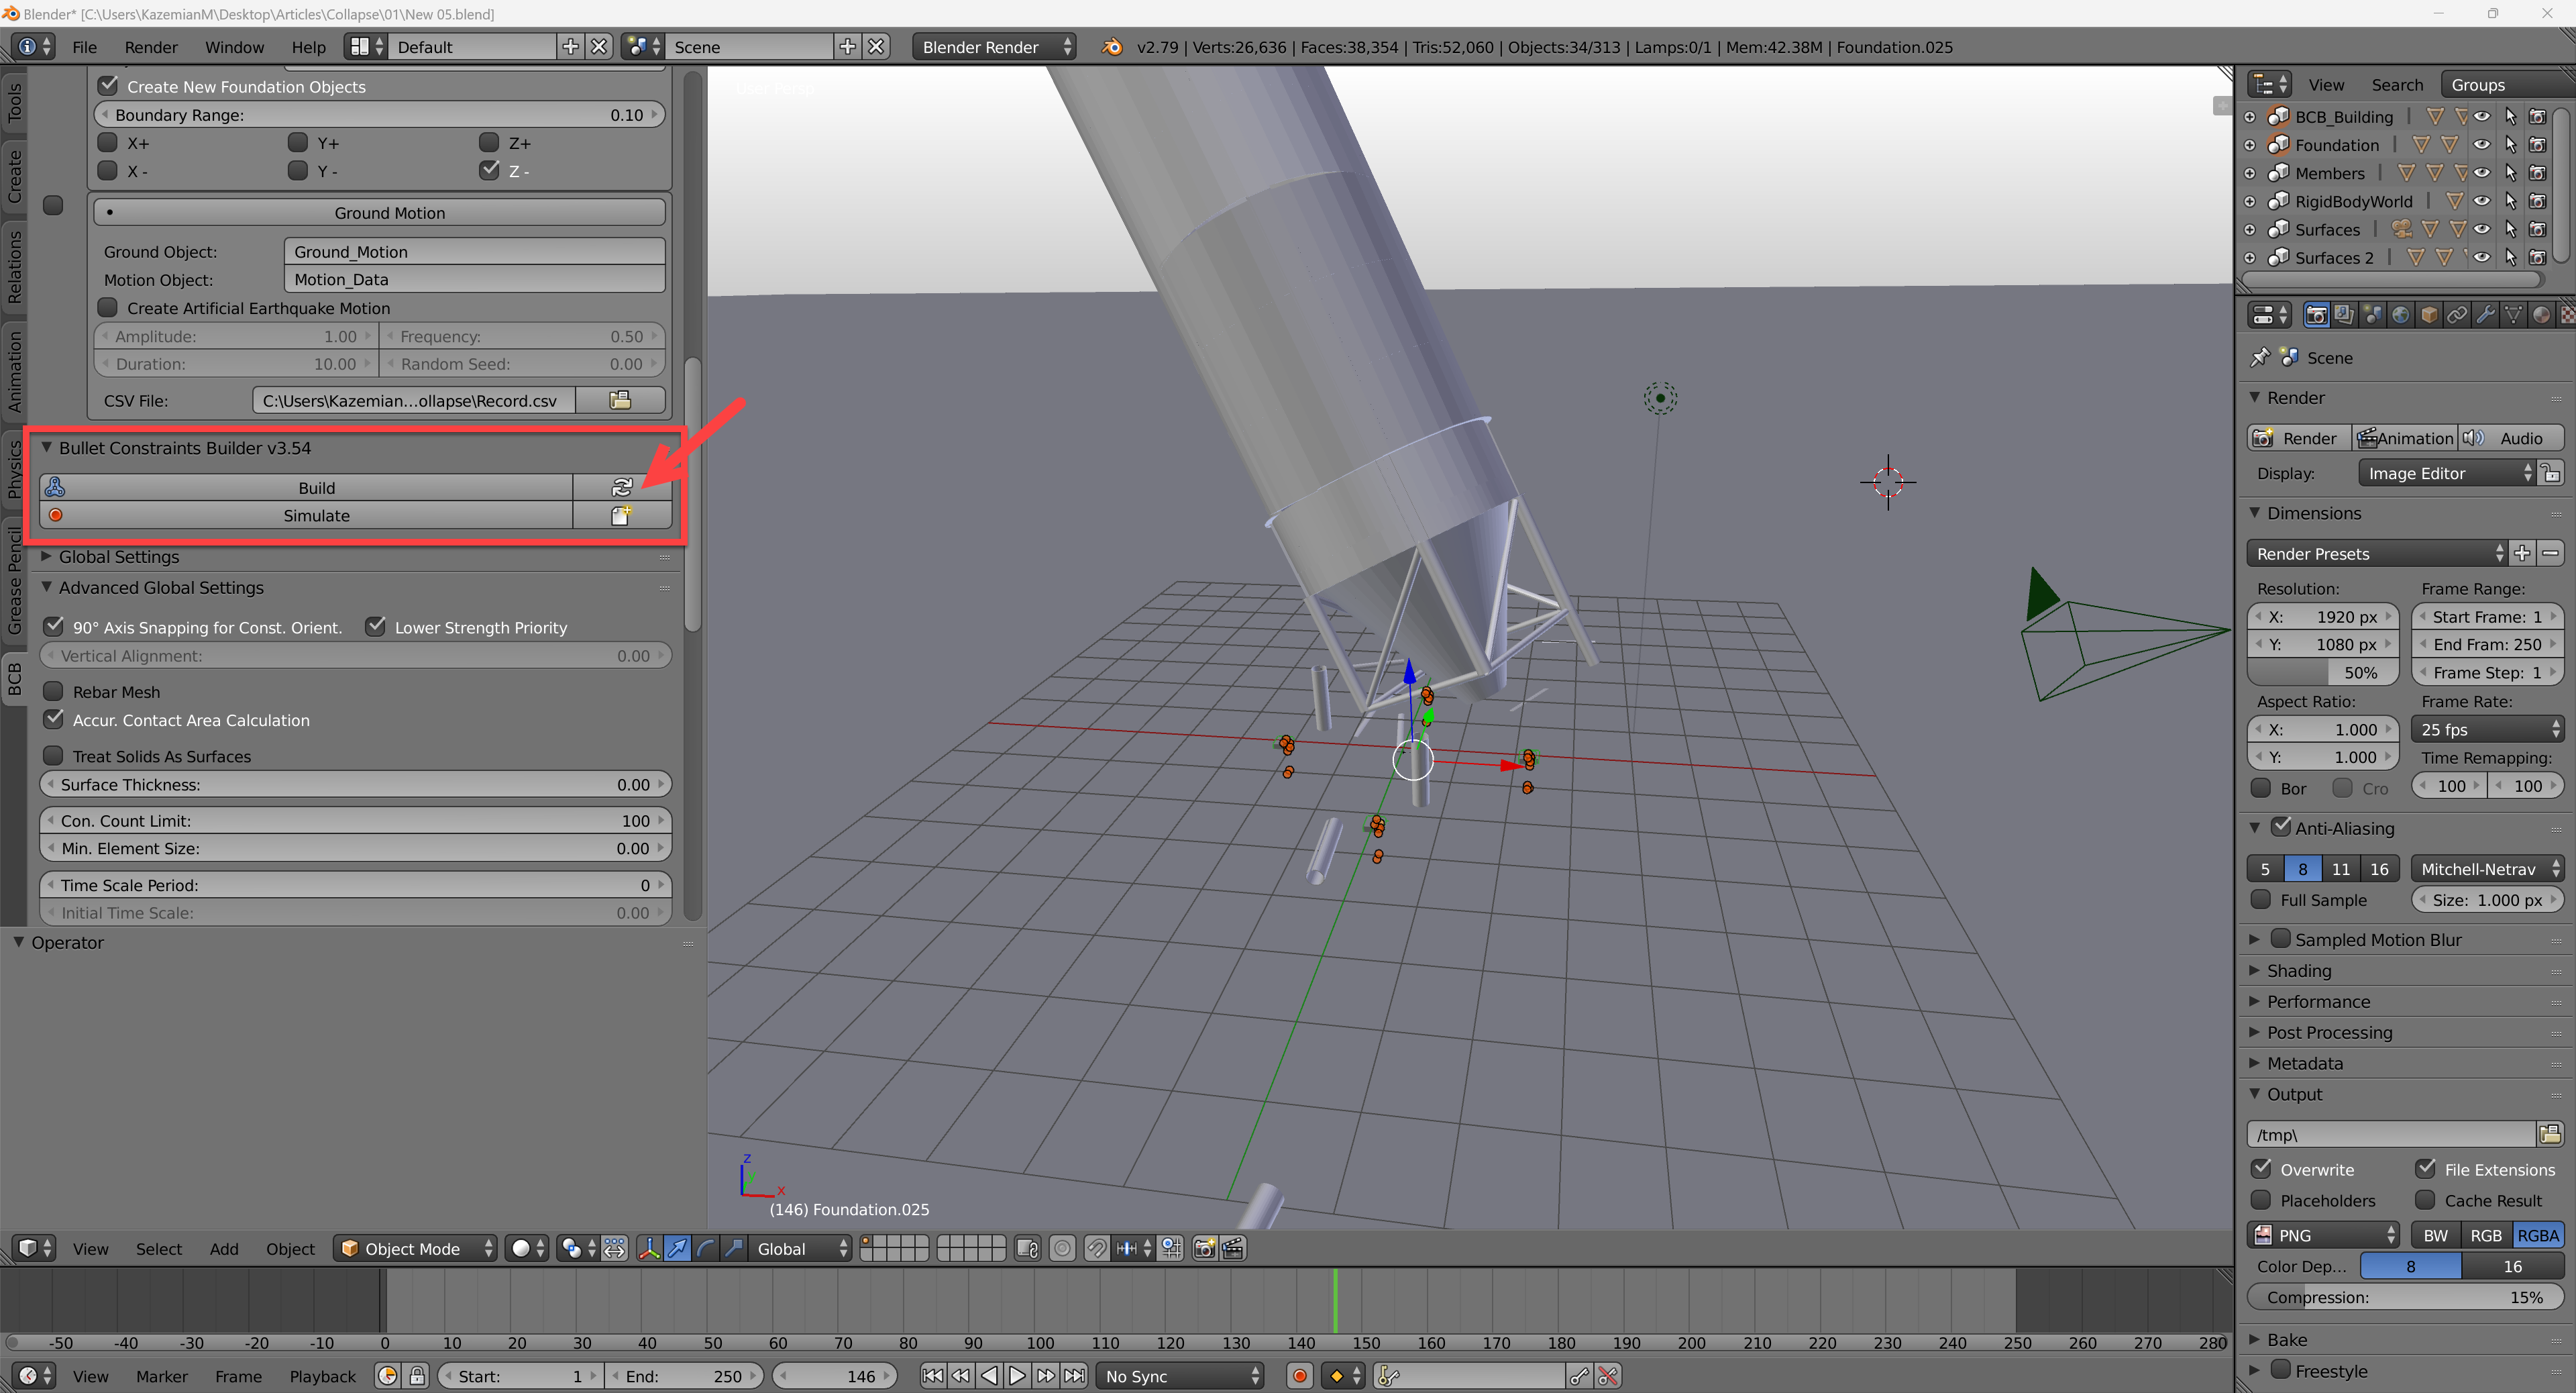This screenshot has height=1393, width=2576.
Task: Enable the Rebar Mesh checkbox
Action: (x=54, y=691)
